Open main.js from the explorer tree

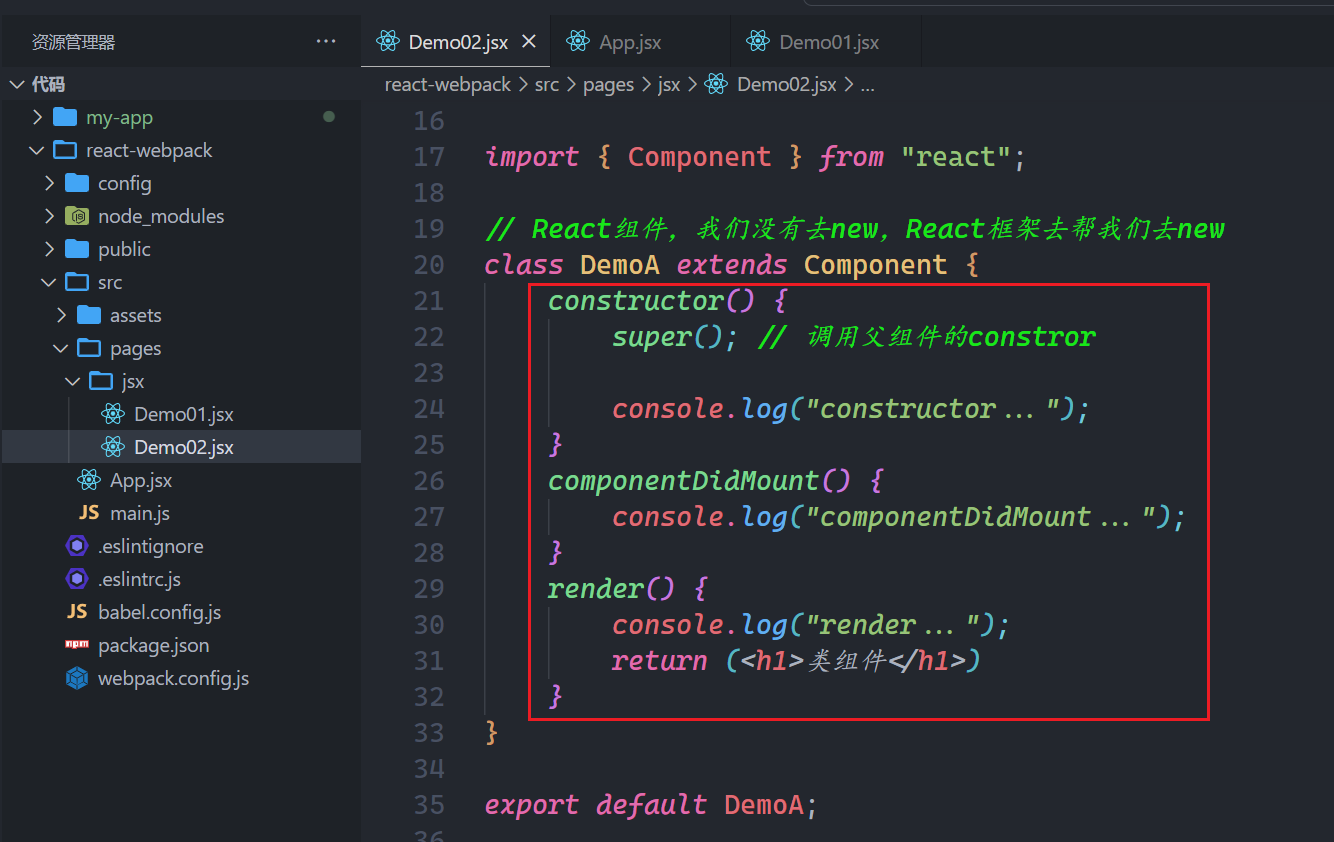[x=181, y=513]
